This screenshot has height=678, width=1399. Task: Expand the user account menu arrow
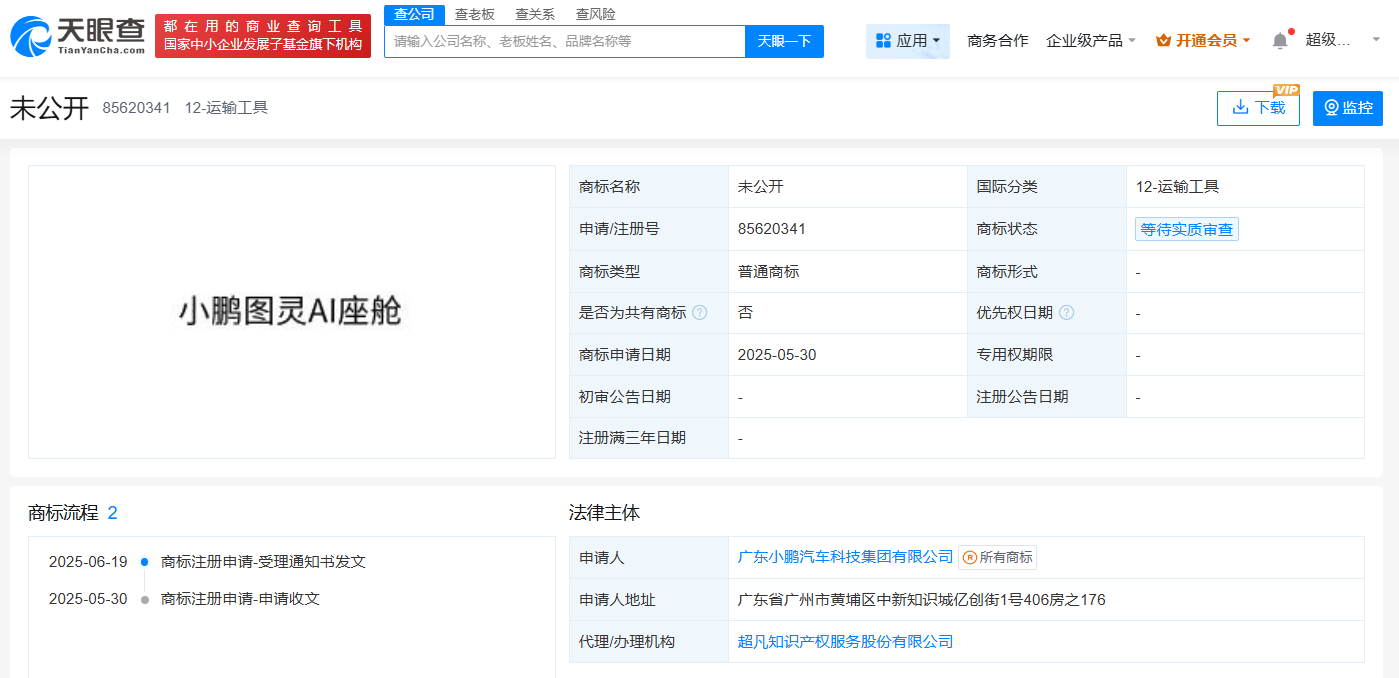coord(1375,40)
